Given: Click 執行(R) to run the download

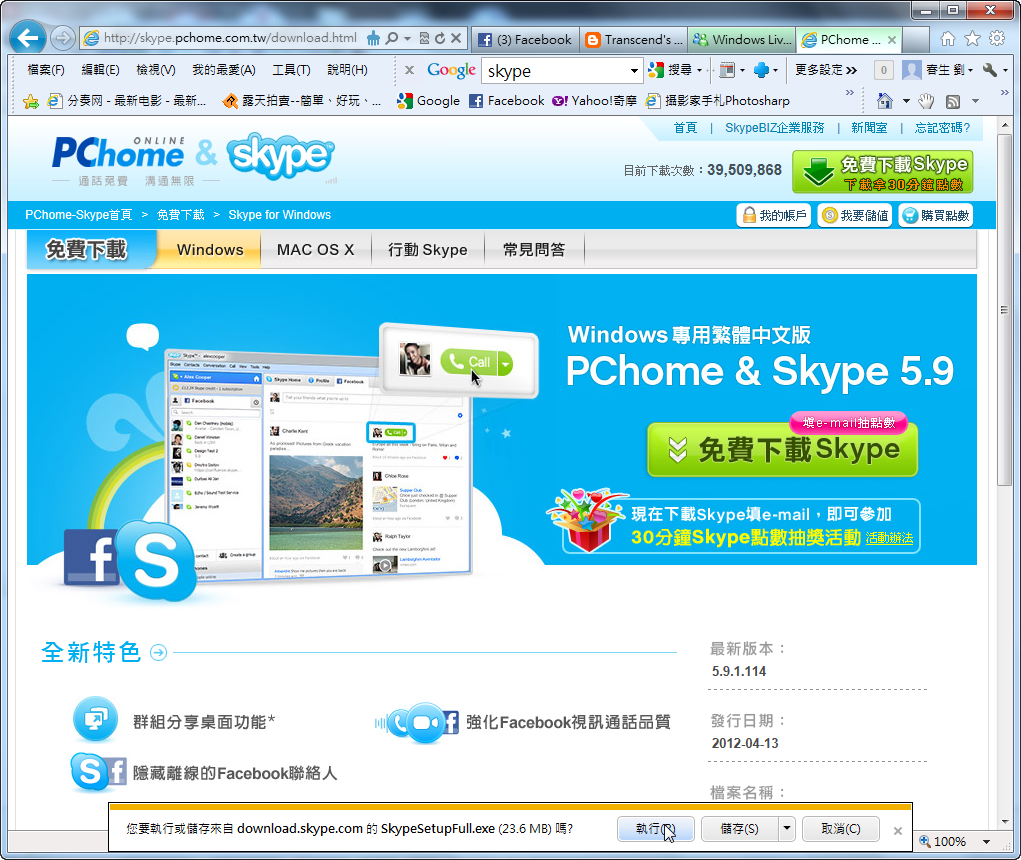Looking at the screenshot, I should 655,829.
